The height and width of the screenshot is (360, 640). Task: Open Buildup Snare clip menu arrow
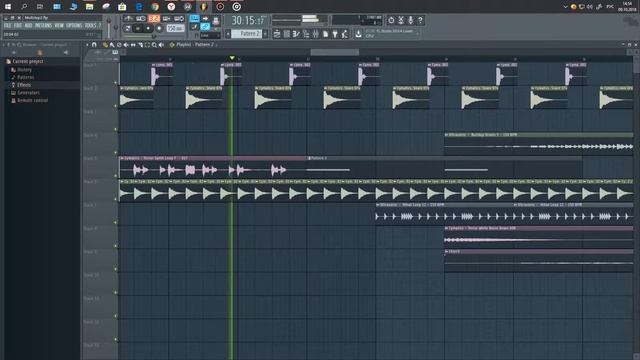coord(447,135)
